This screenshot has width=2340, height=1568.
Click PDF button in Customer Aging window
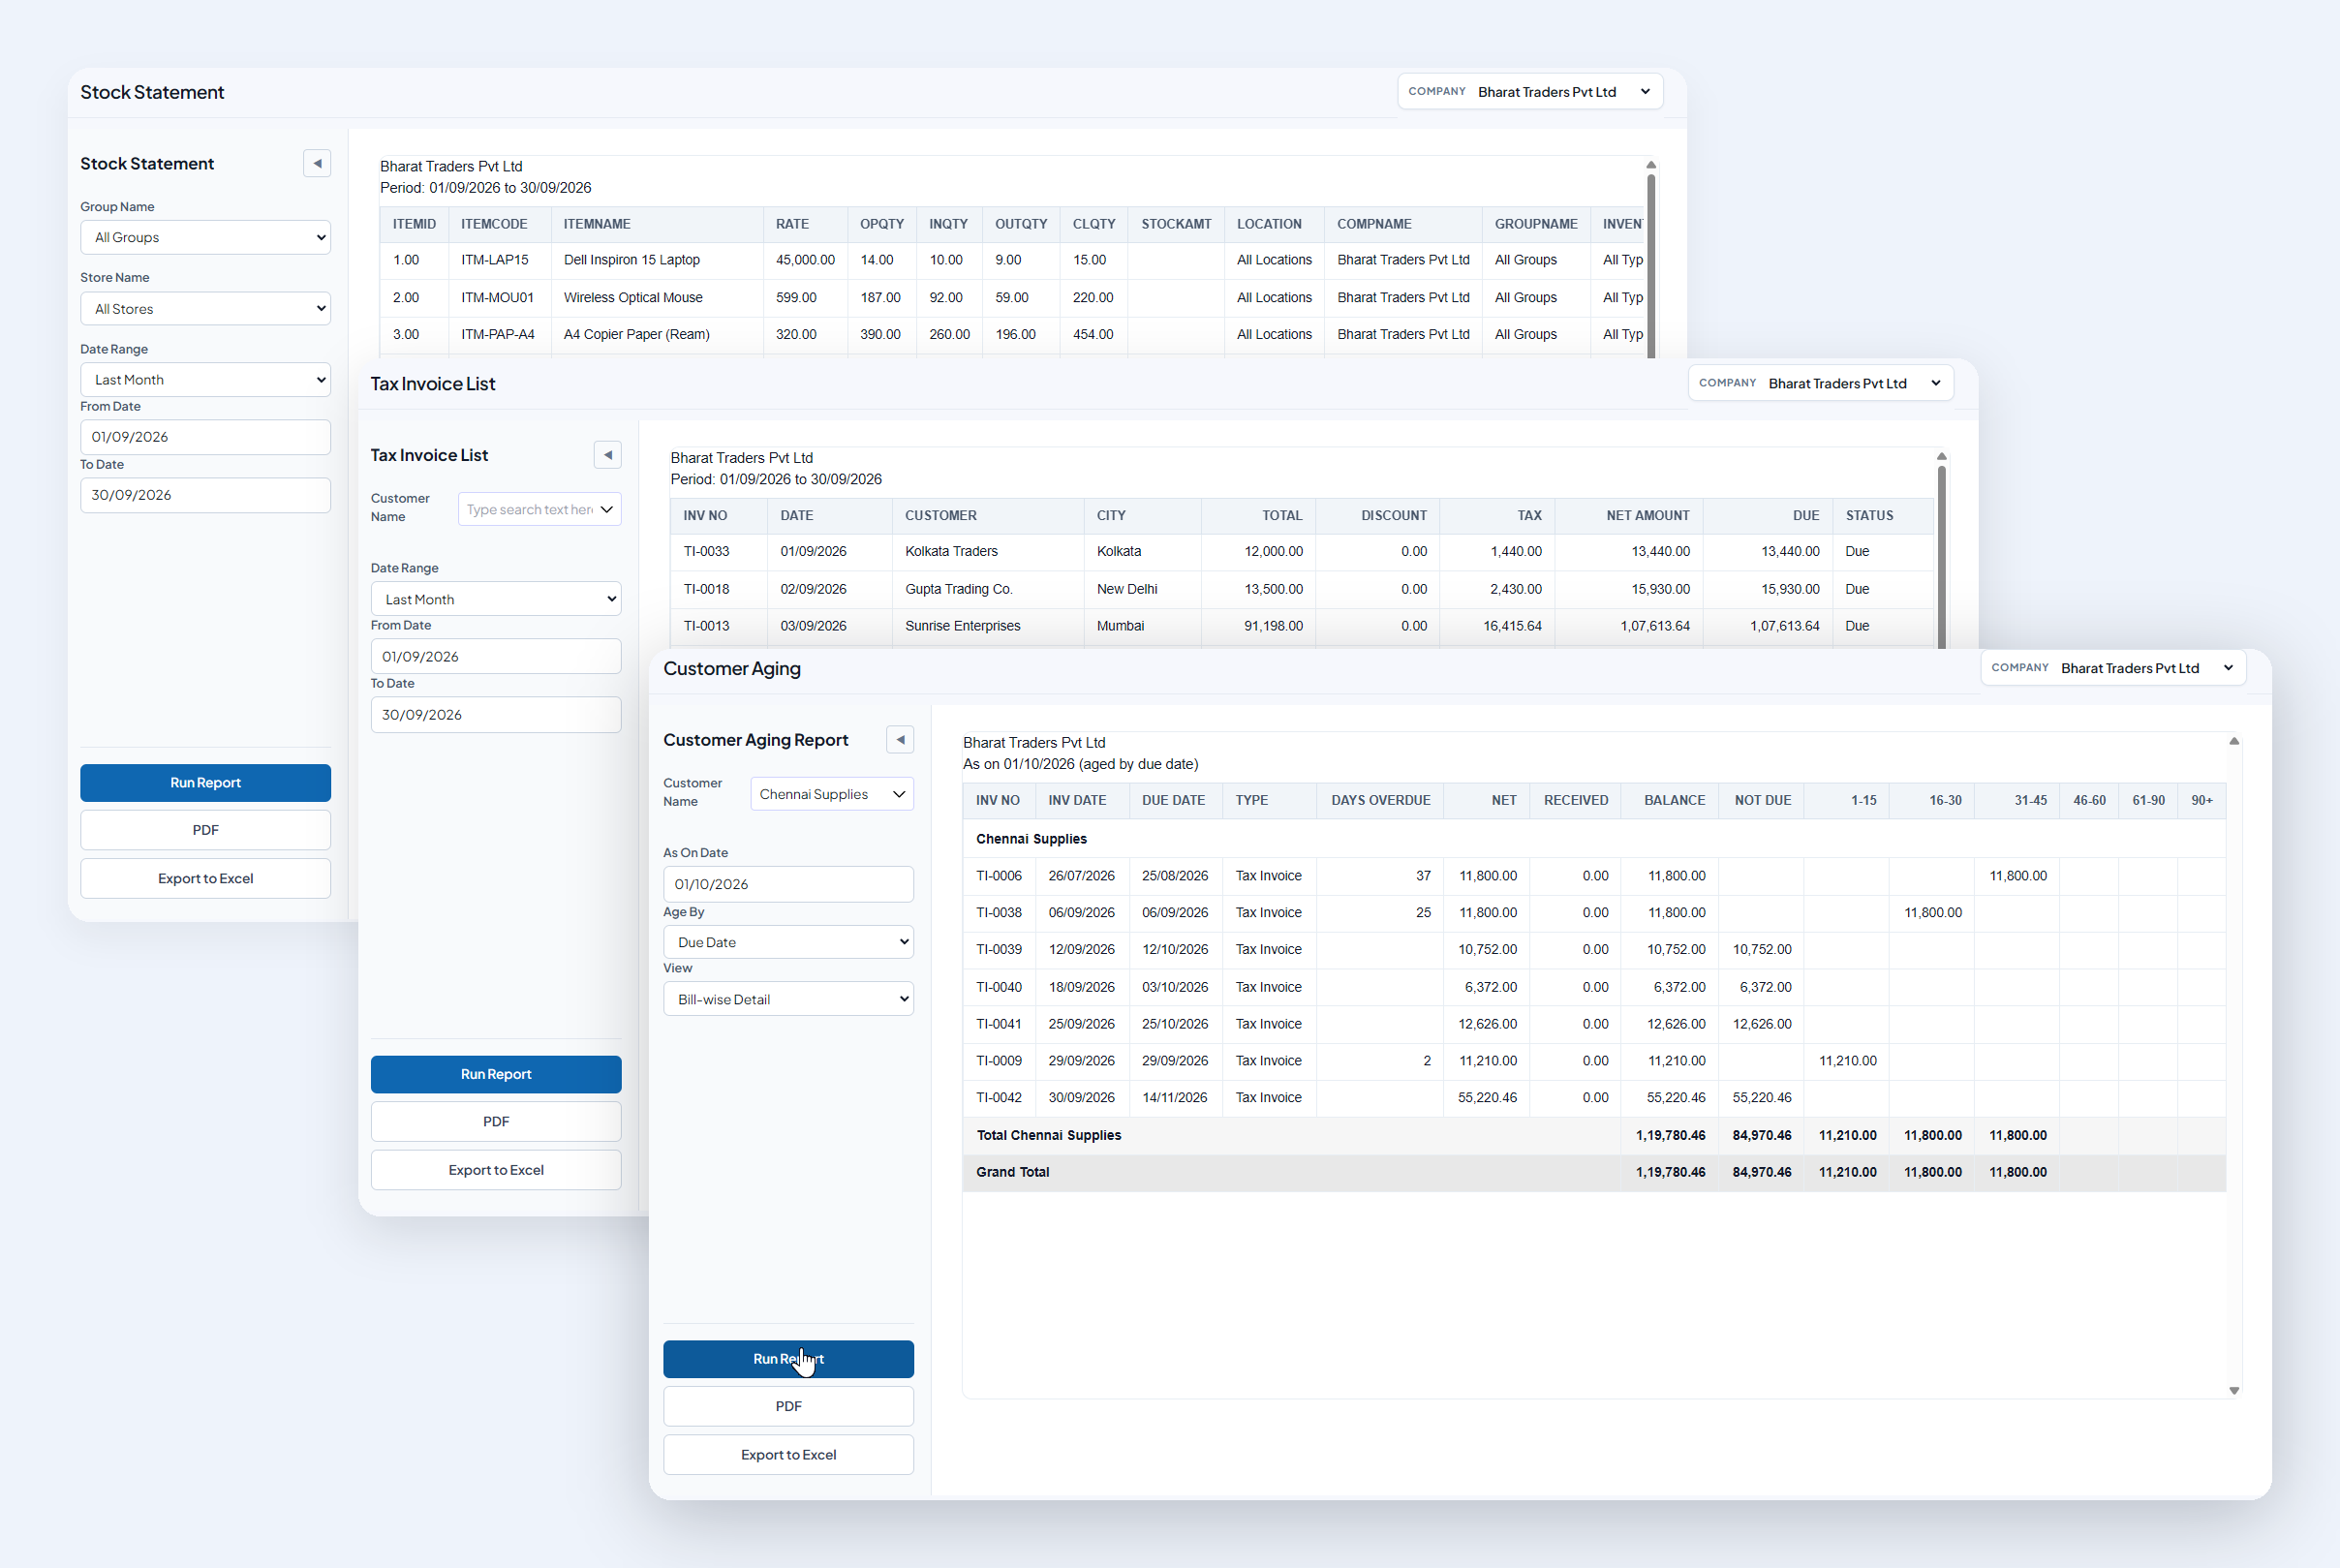coord(788,1407)
